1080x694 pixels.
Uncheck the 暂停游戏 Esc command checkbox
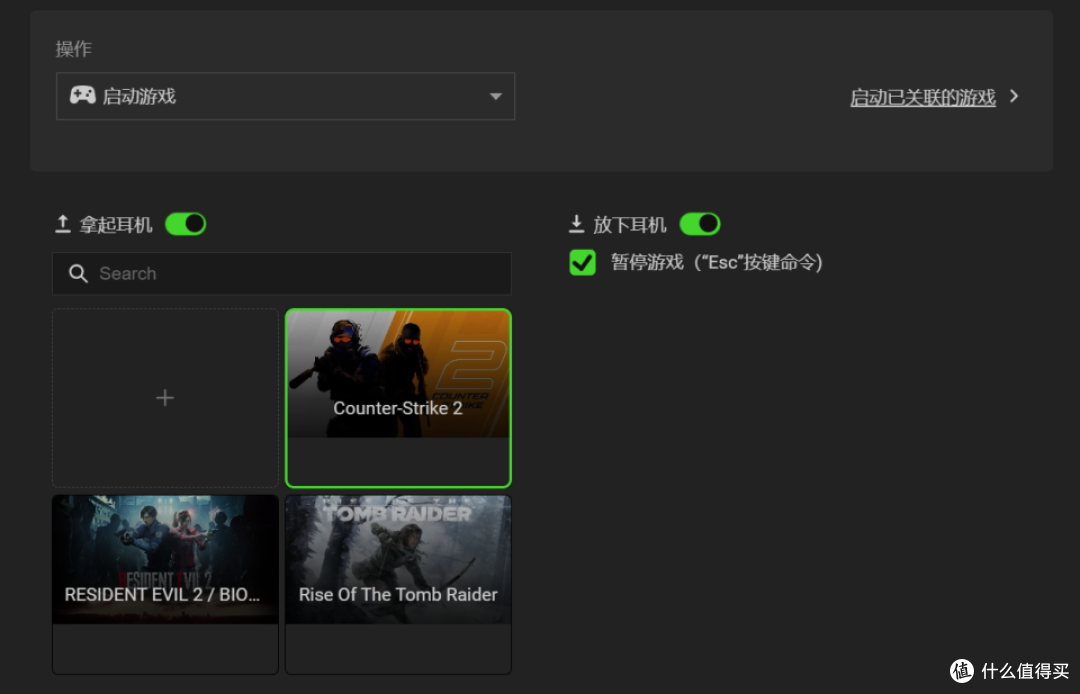point(583,262)
